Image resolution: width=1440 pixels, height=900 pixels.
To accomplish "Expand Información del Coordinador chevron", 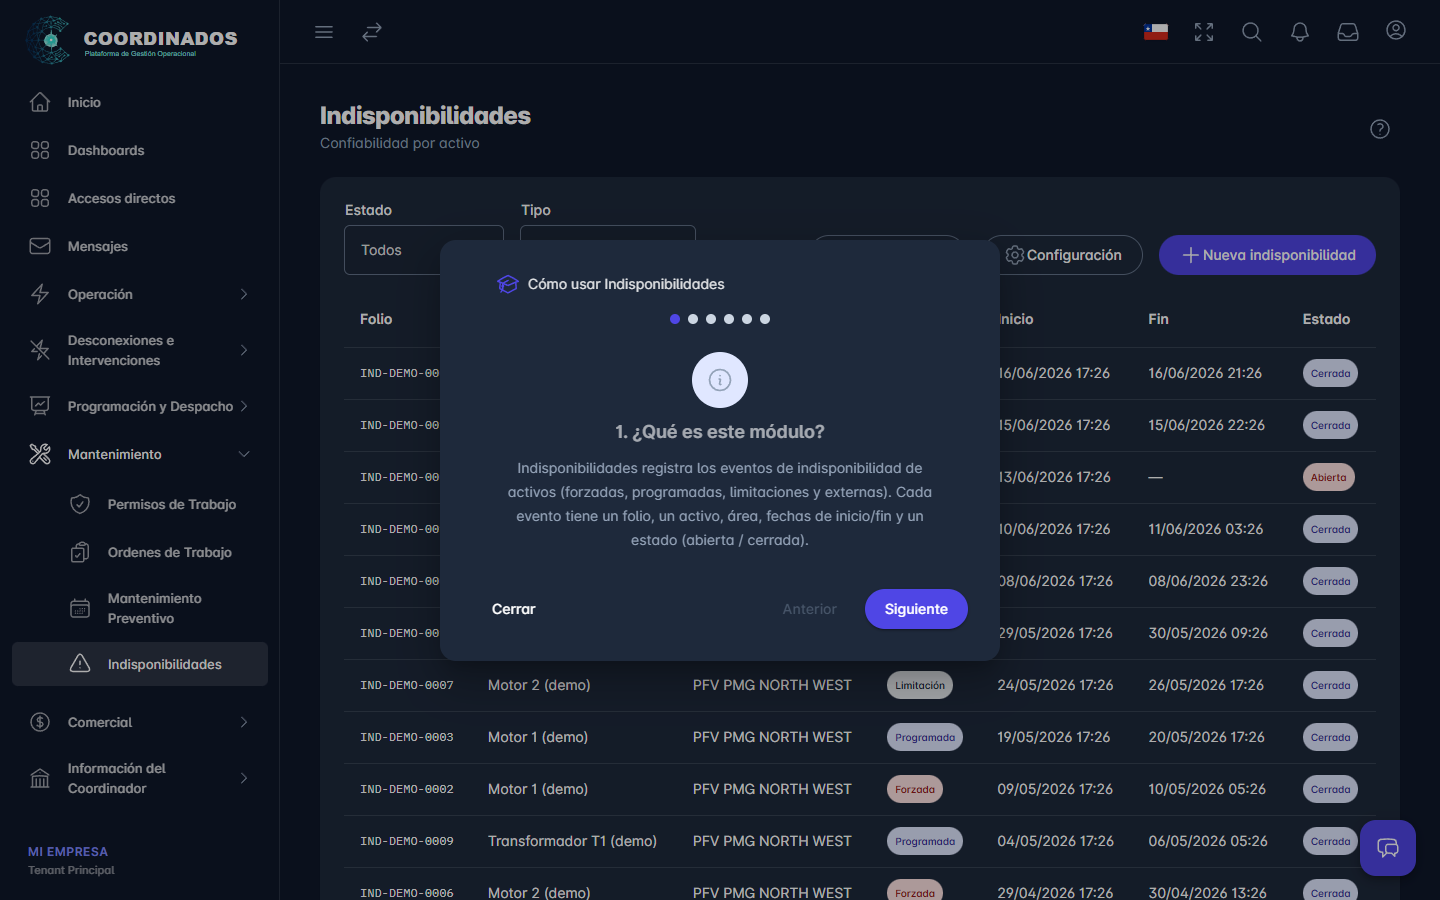I will pos(244,778).
